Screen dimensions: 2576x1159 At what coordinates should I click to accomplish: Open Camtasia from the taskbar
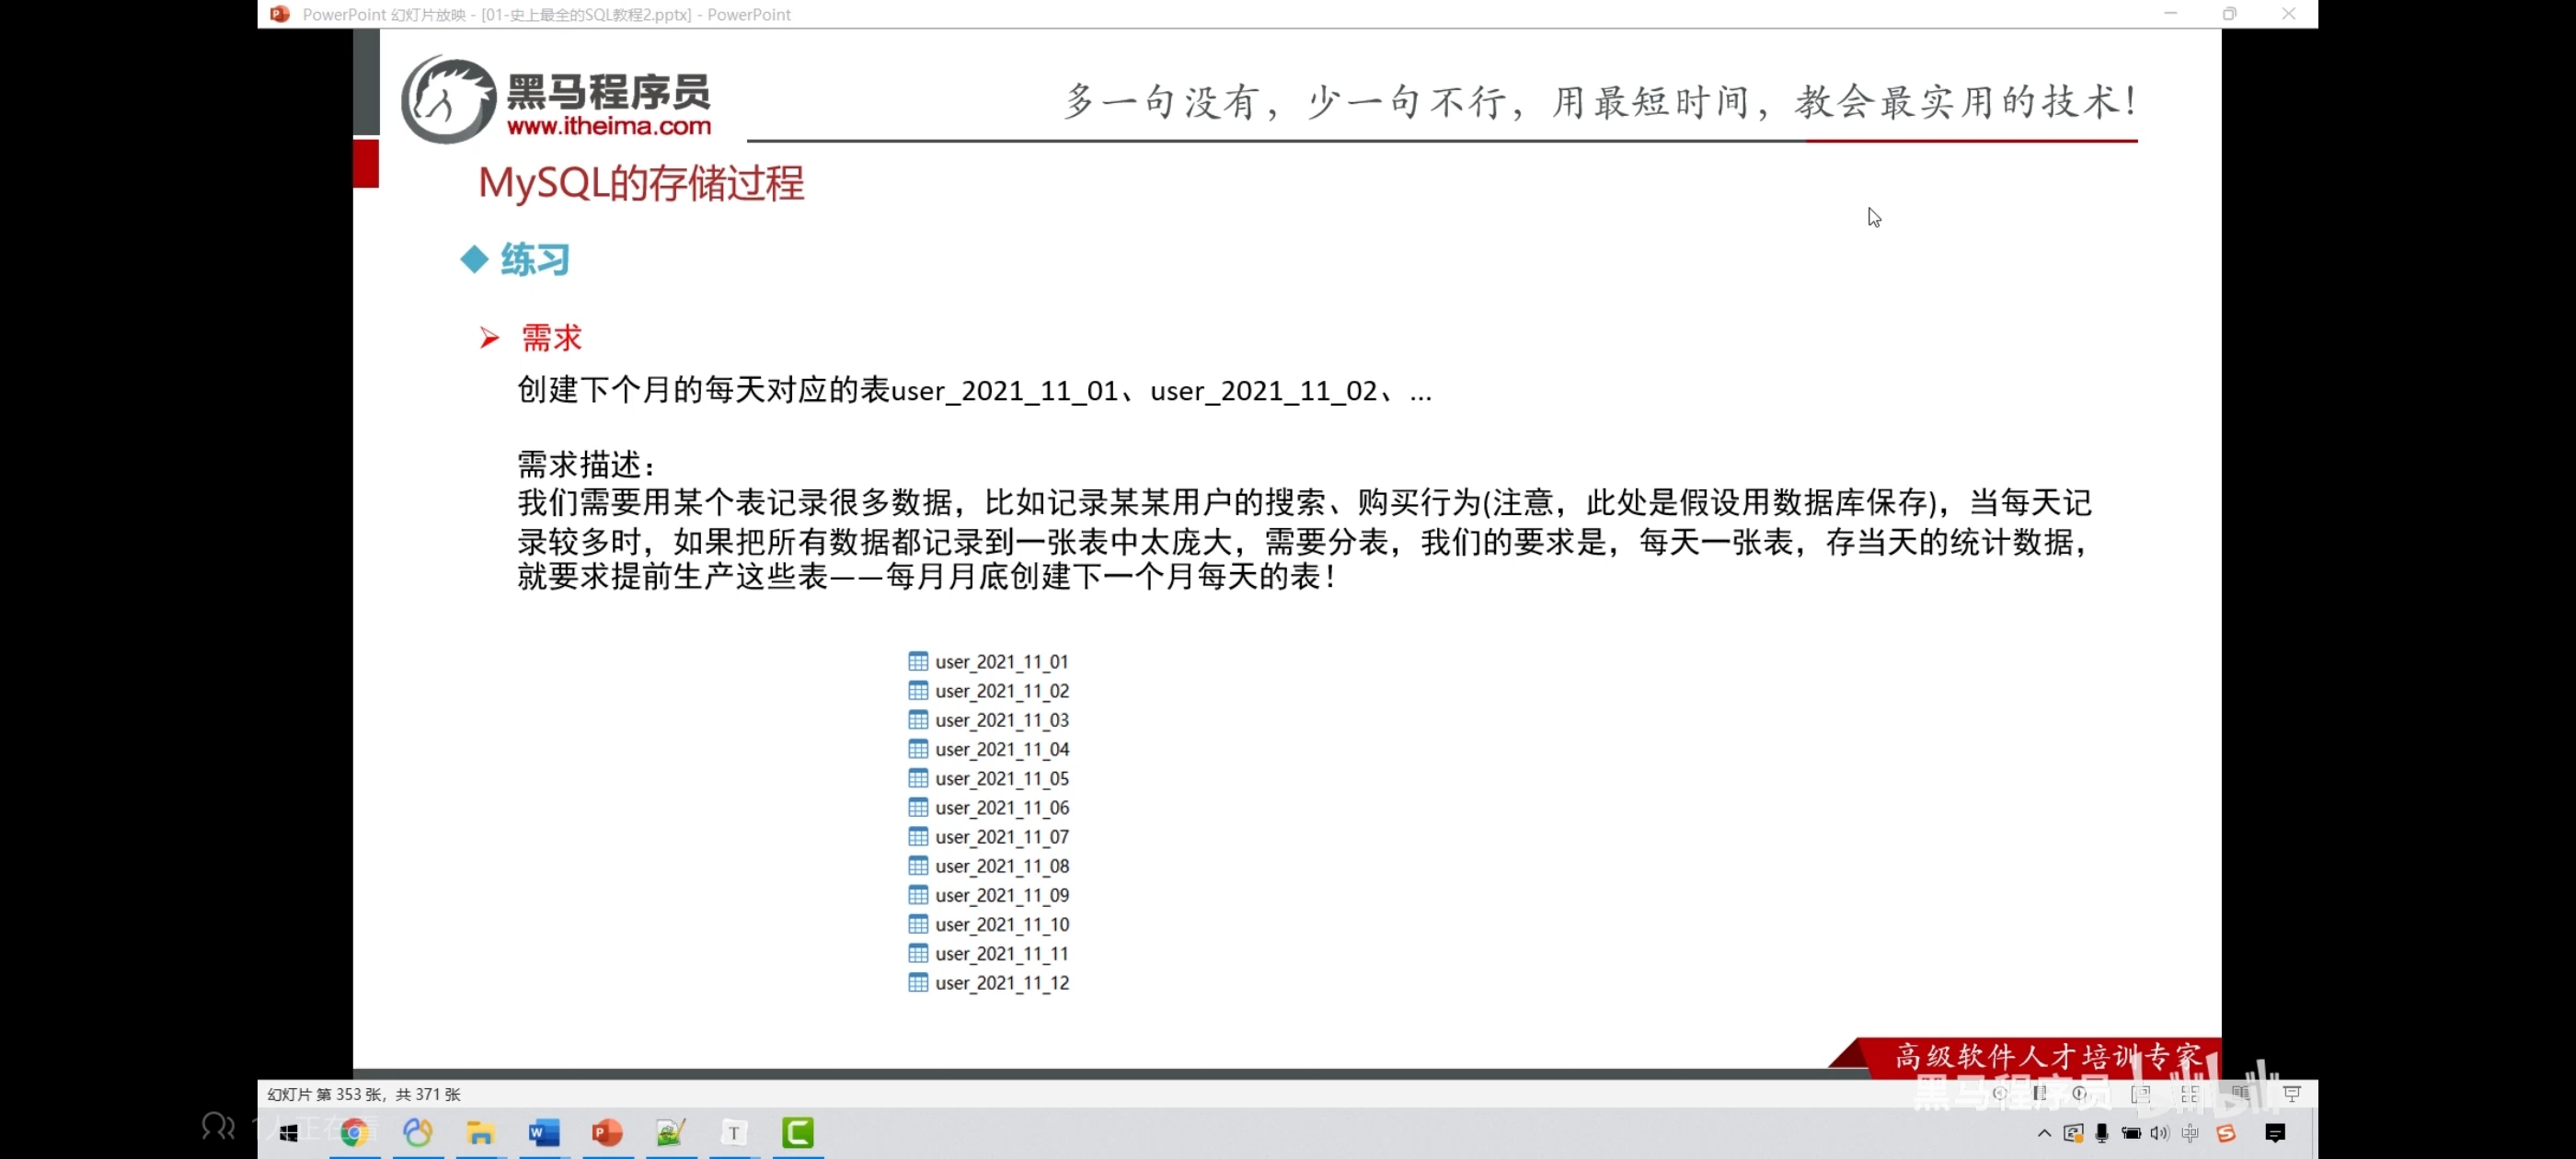point(797,1132)
